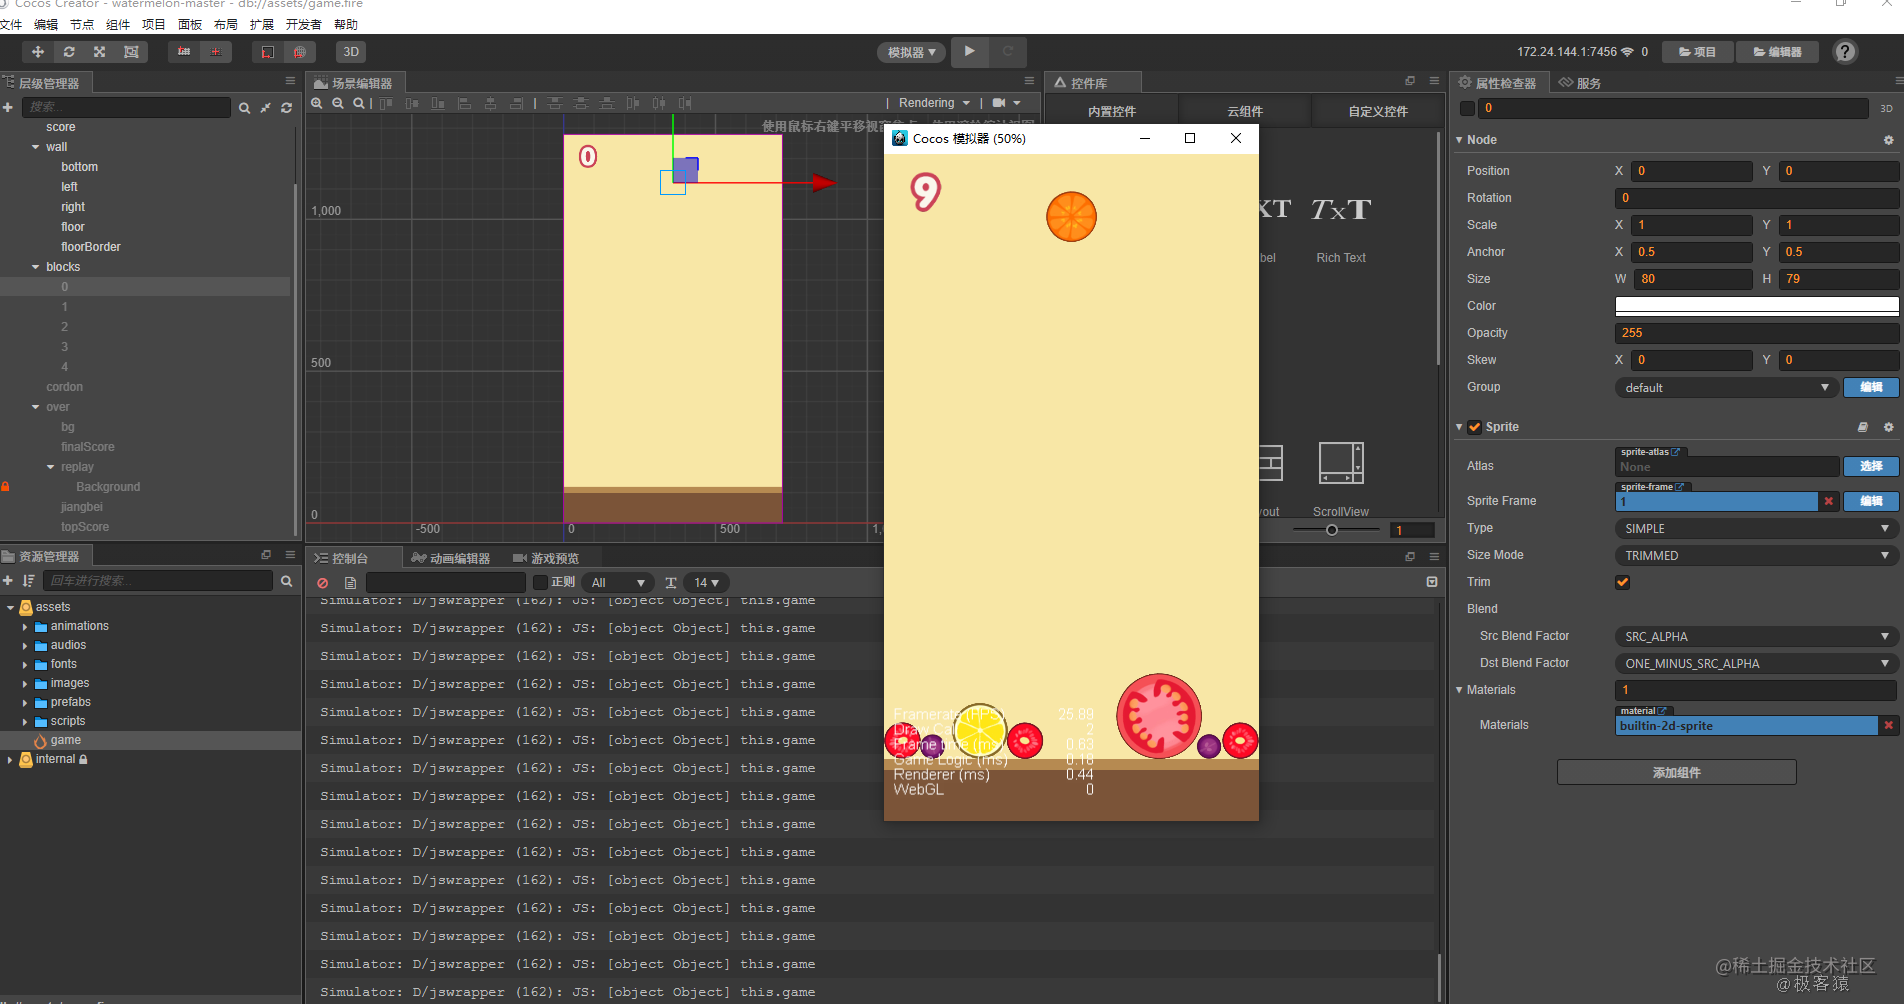This screenshot has width=1904, height=1004.
Task: Open the 节点 menu
Action: pos(82,24)
